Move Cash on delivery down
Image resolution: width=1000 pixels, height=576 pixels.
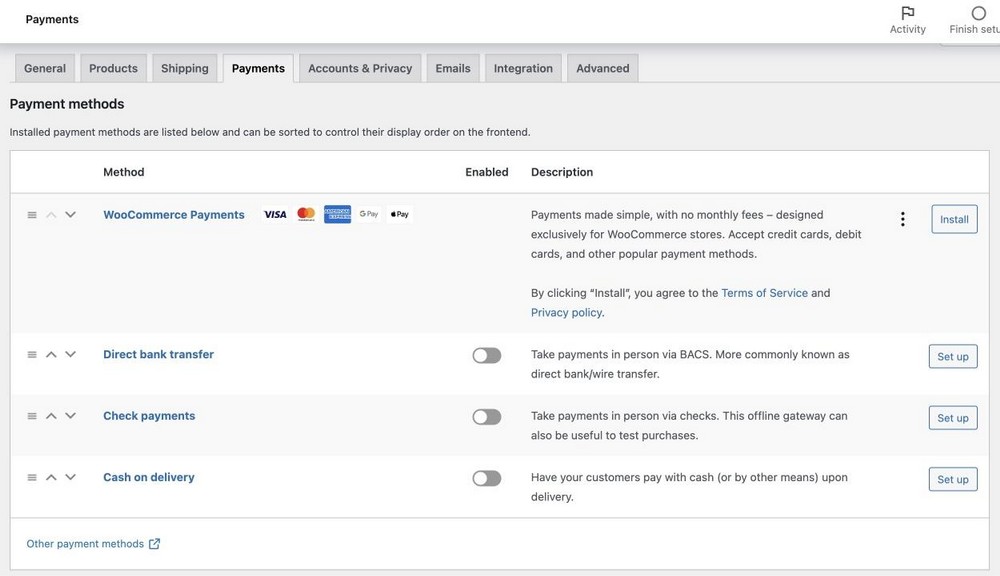tap(70, 477)
